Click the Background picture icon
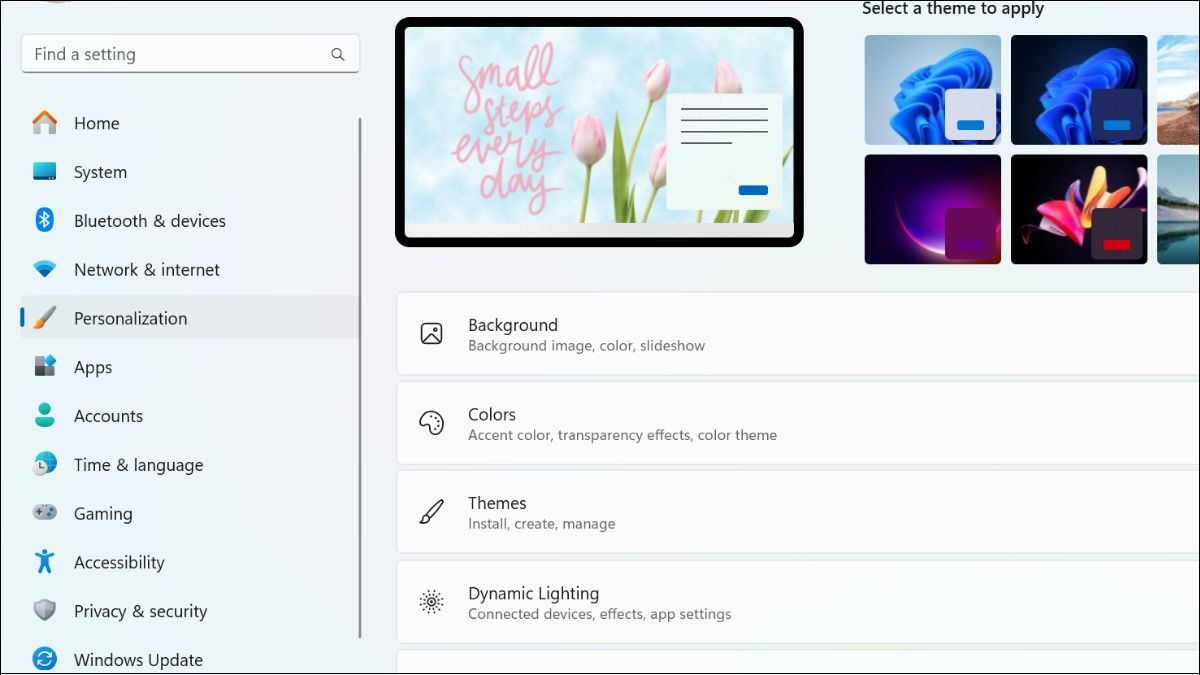The width and height of the screenshot is (1200, 675). pyautogui.click(x=432, y=334)
